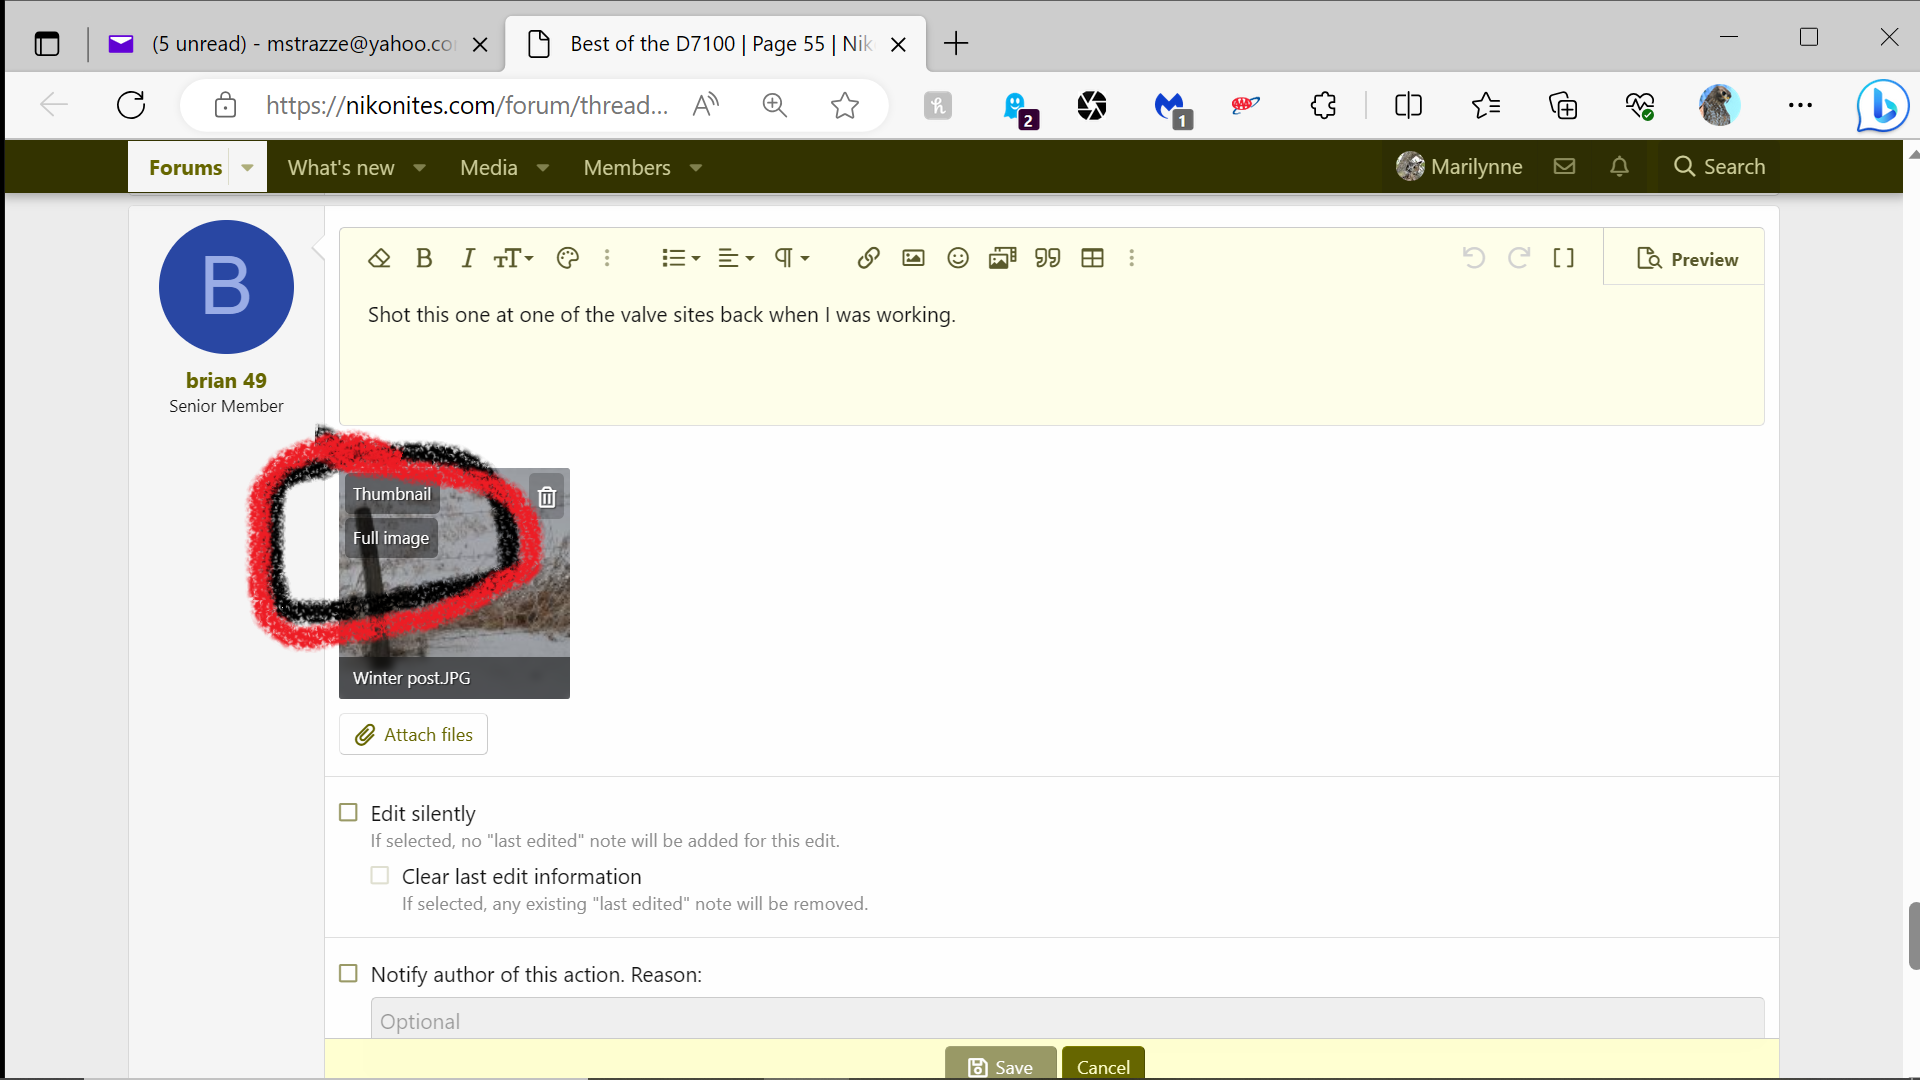
Task: Click the Full image insert button
Action: point(391,538)
